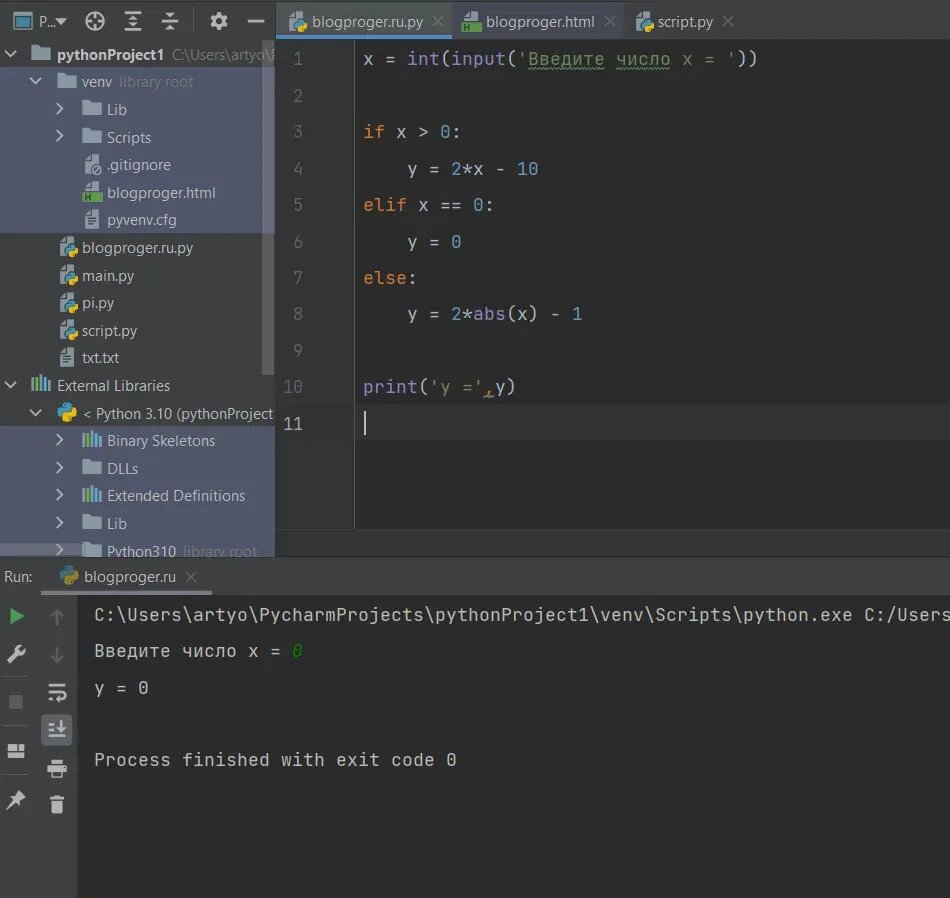Click line number 3 in the gutter
Screen dimensions: 950x898
(298, 132)
